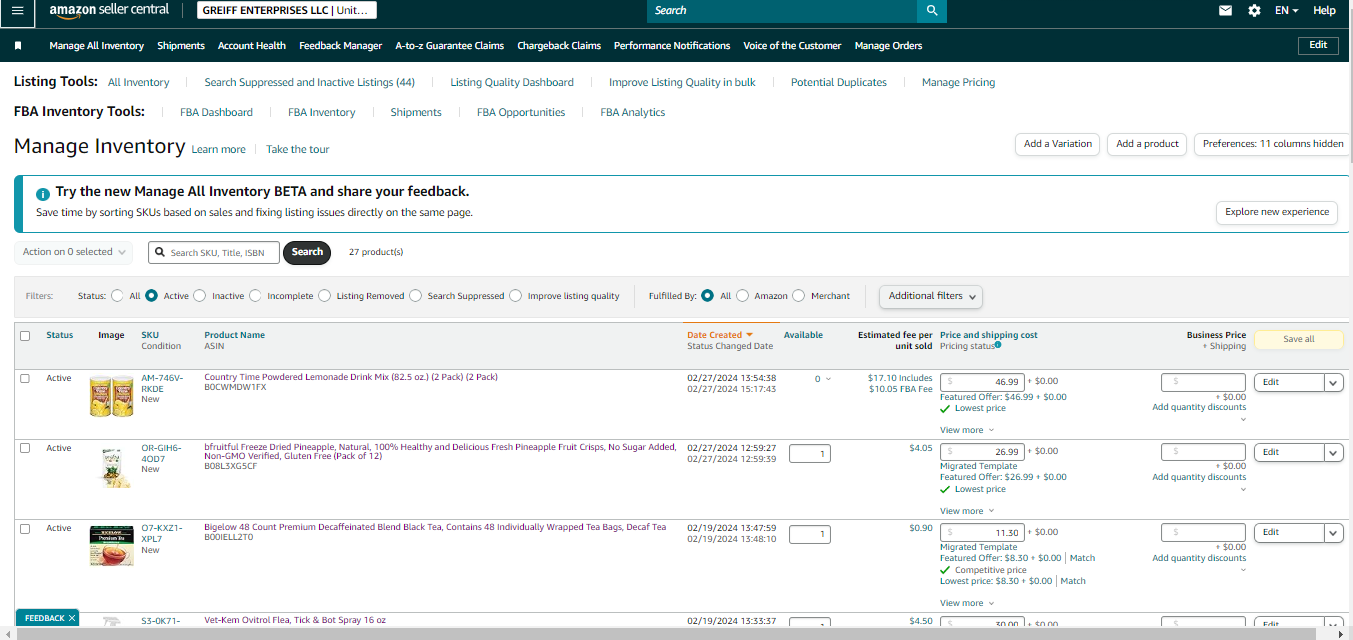Click the Help link in the top bar
This screenshot has height=640, width=1353.
(1324, 10)
